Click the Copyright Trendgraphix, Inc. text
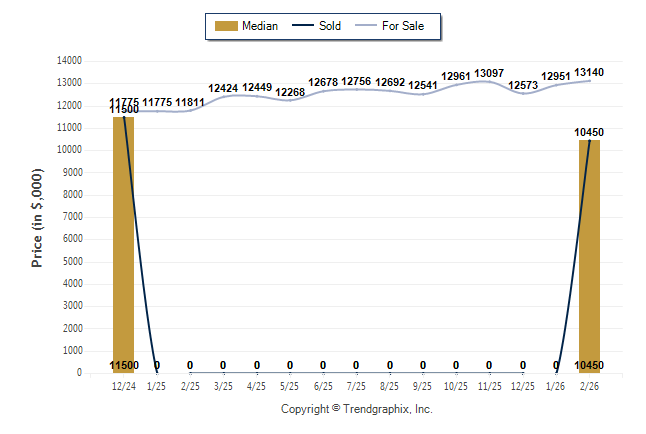646x434 pixels. pyautogui.click(x=356, y=409)
